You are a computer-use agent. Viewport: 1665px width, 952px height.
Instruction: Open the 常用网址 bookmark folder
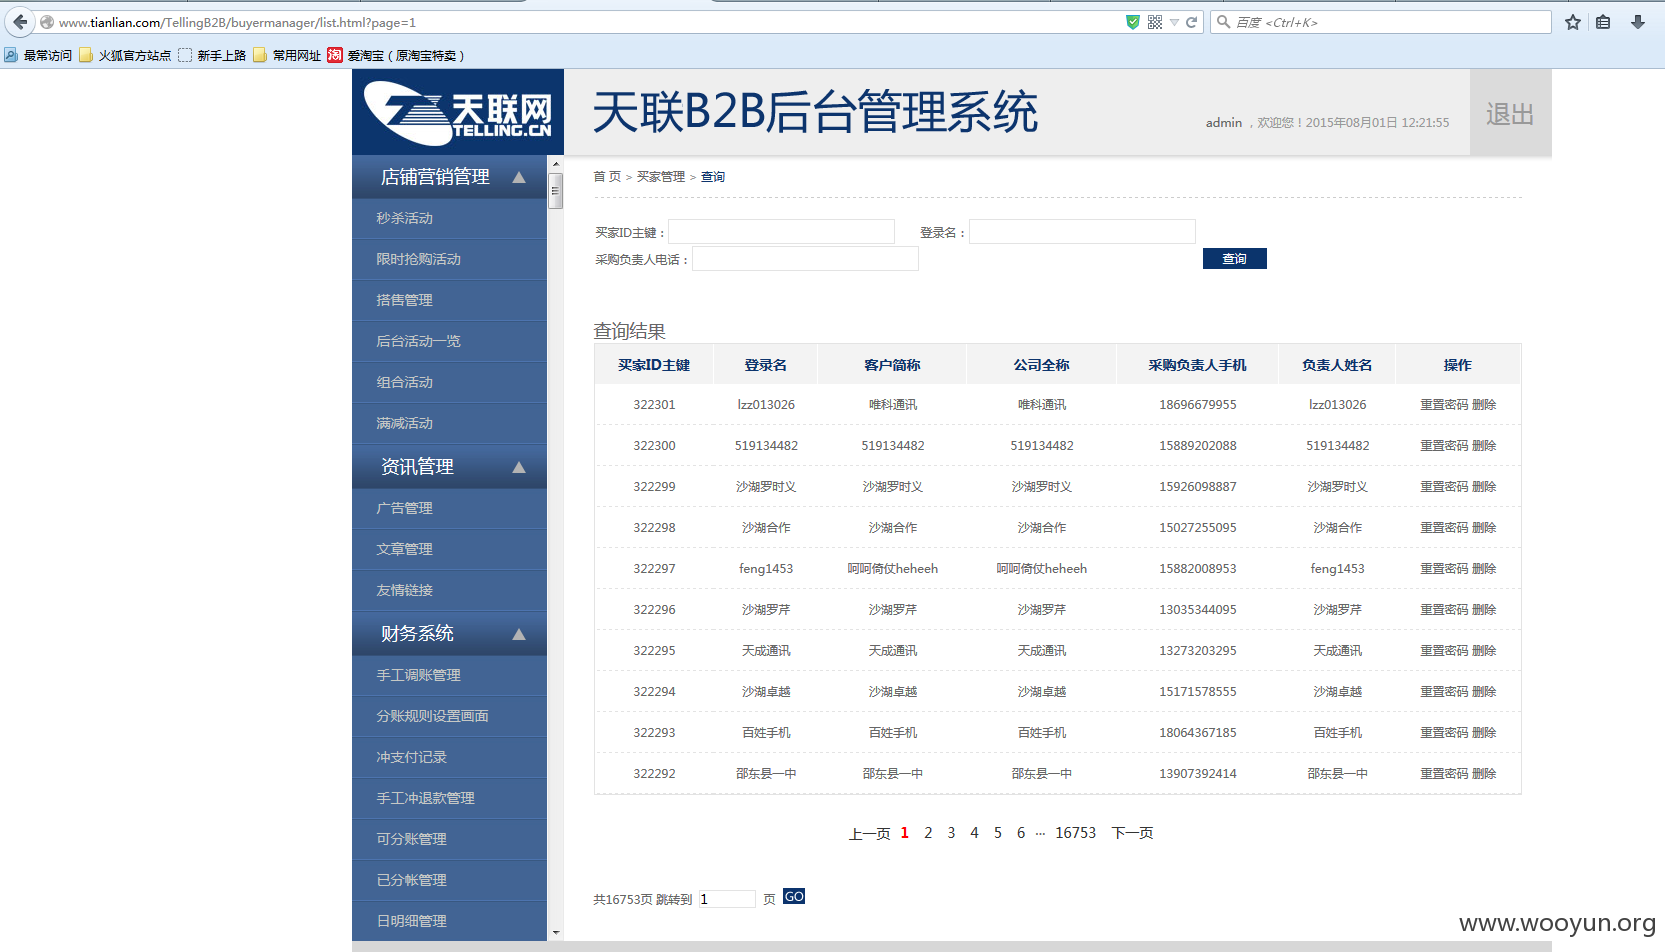[287, 55]
